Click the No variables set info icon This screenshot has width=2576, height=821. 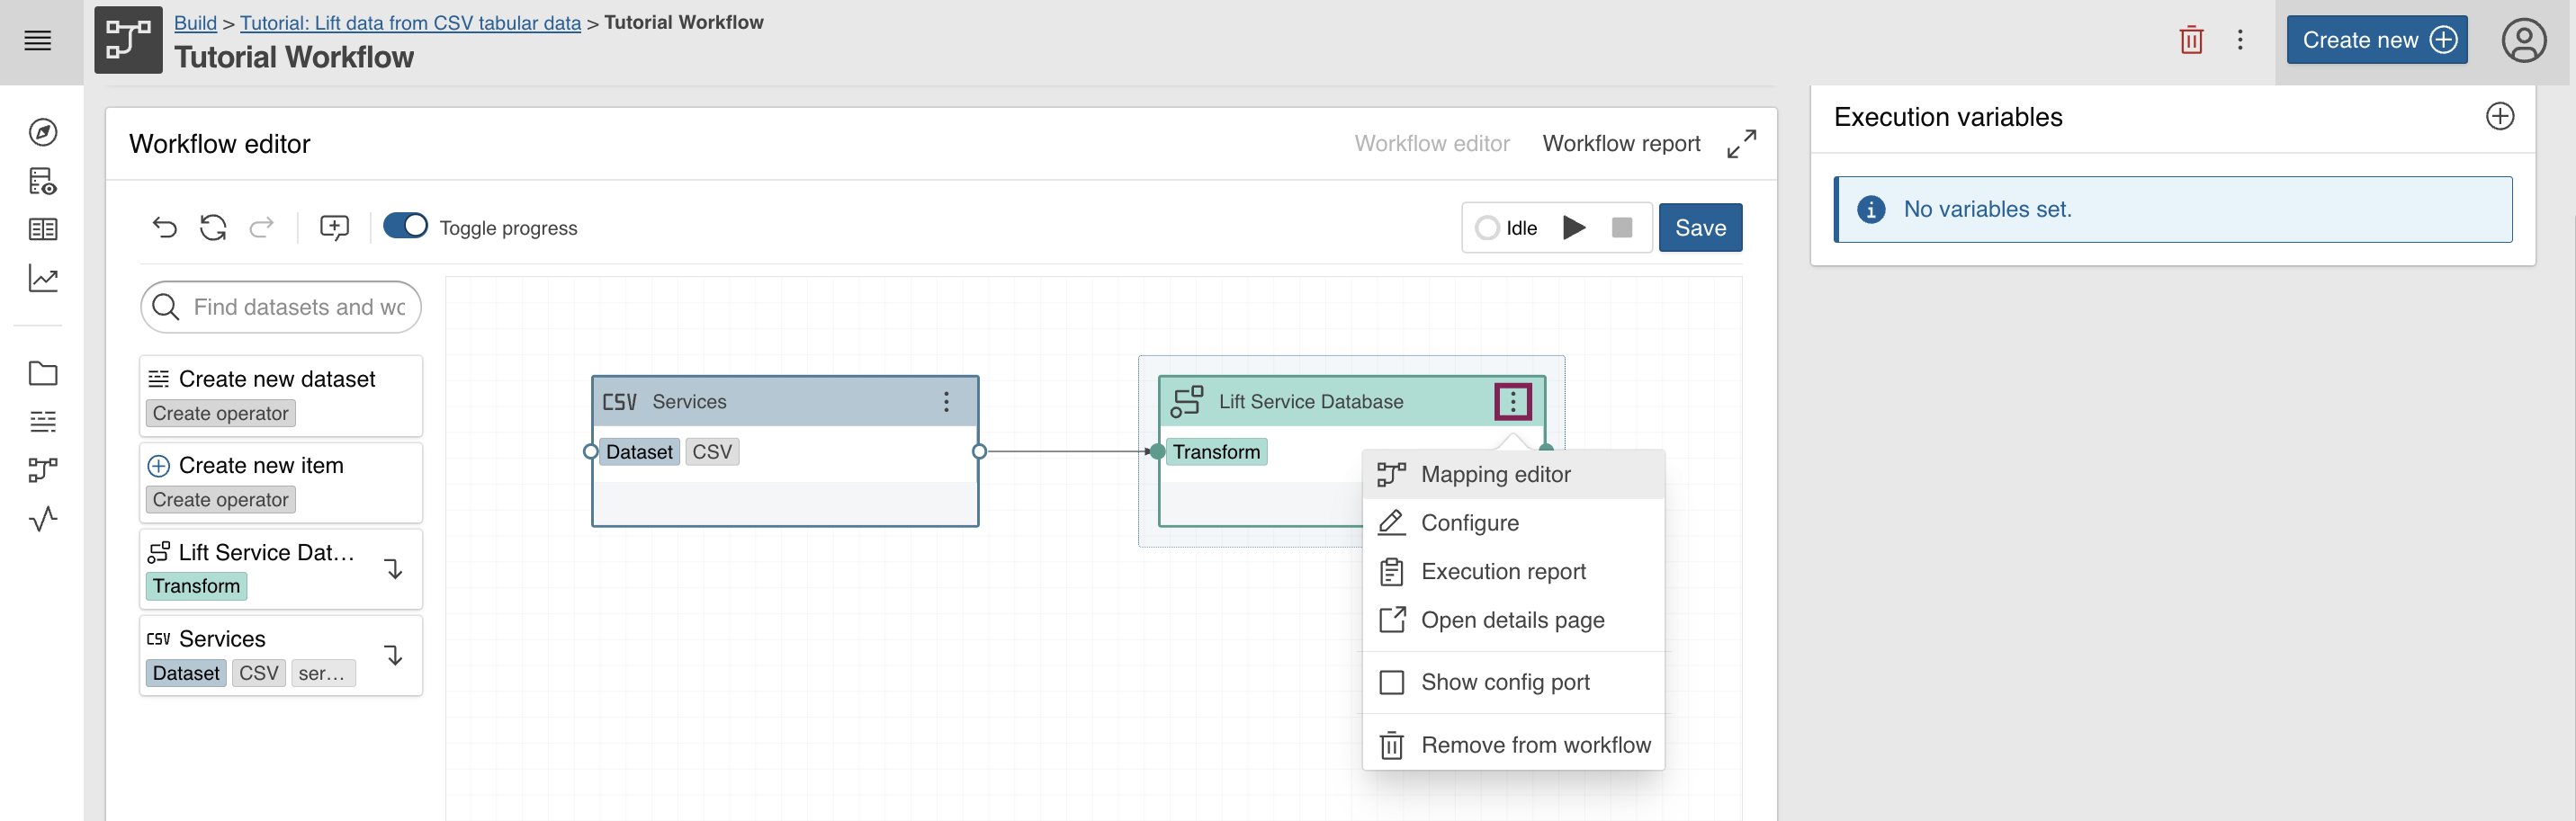click(1870, 210)
